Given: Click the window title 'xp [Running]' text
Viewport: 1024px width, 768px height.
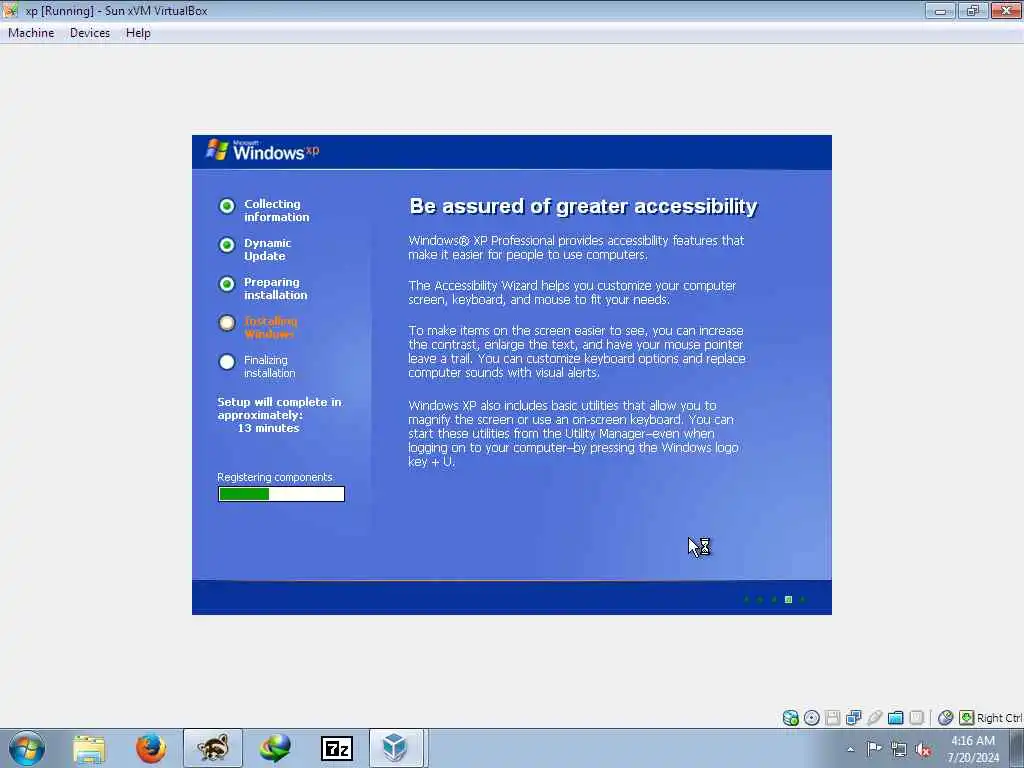Looking at the screenshot, I should pyautogui.click(x=59, y=11).
